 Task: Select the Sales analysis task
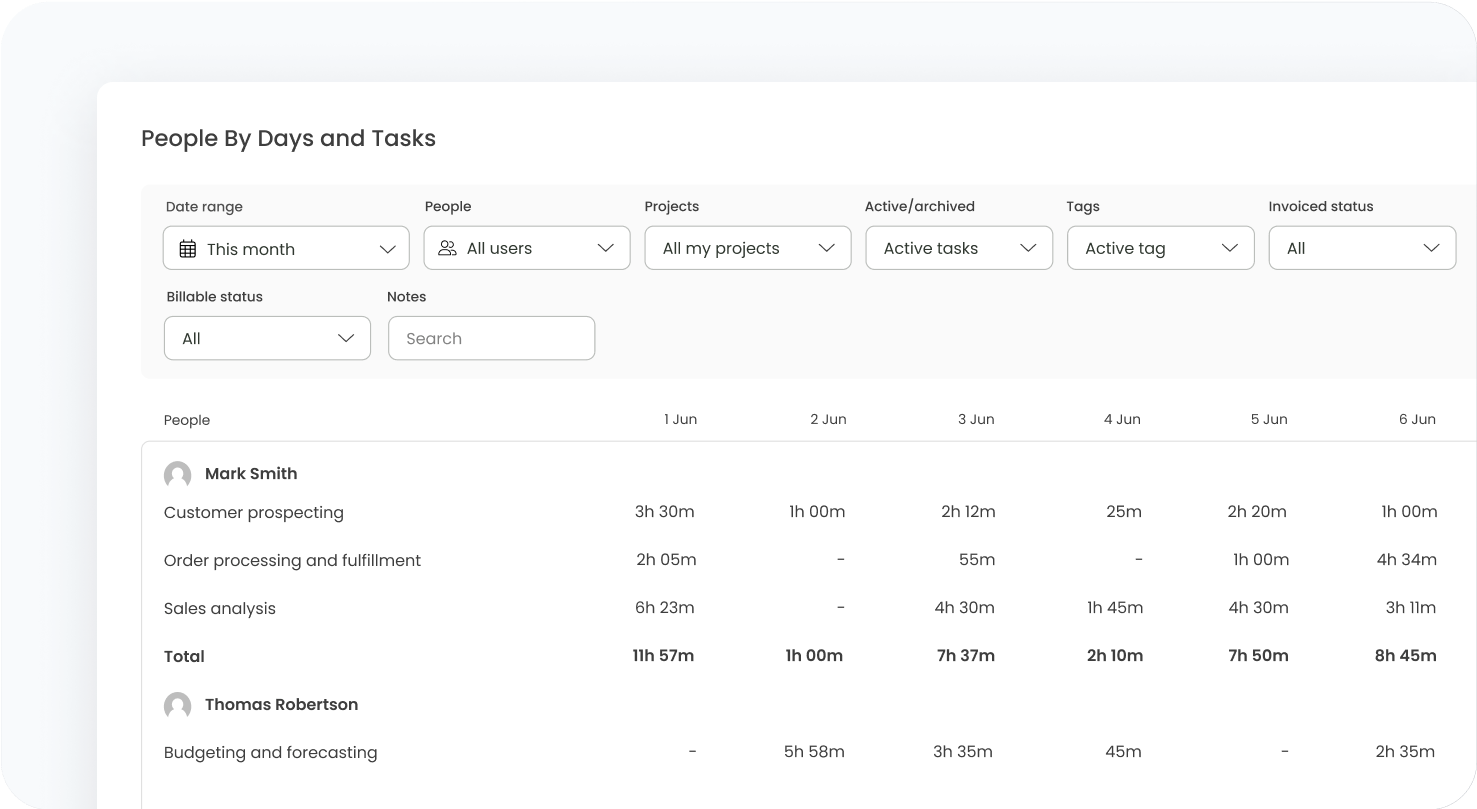click(220, 608)
